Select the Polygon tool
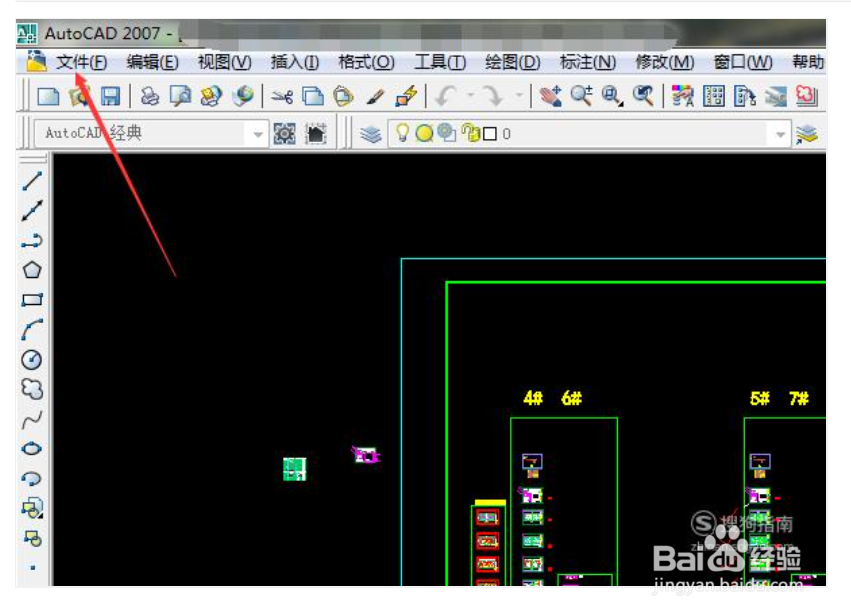 tap(32, 270)
